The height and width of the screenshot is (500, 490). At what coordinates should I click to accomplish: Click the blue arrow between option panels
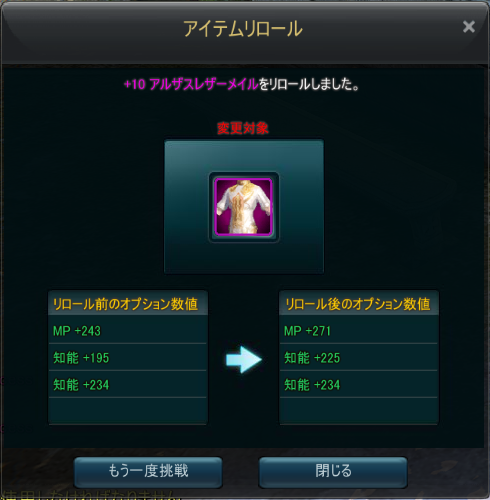coord(244,359)
